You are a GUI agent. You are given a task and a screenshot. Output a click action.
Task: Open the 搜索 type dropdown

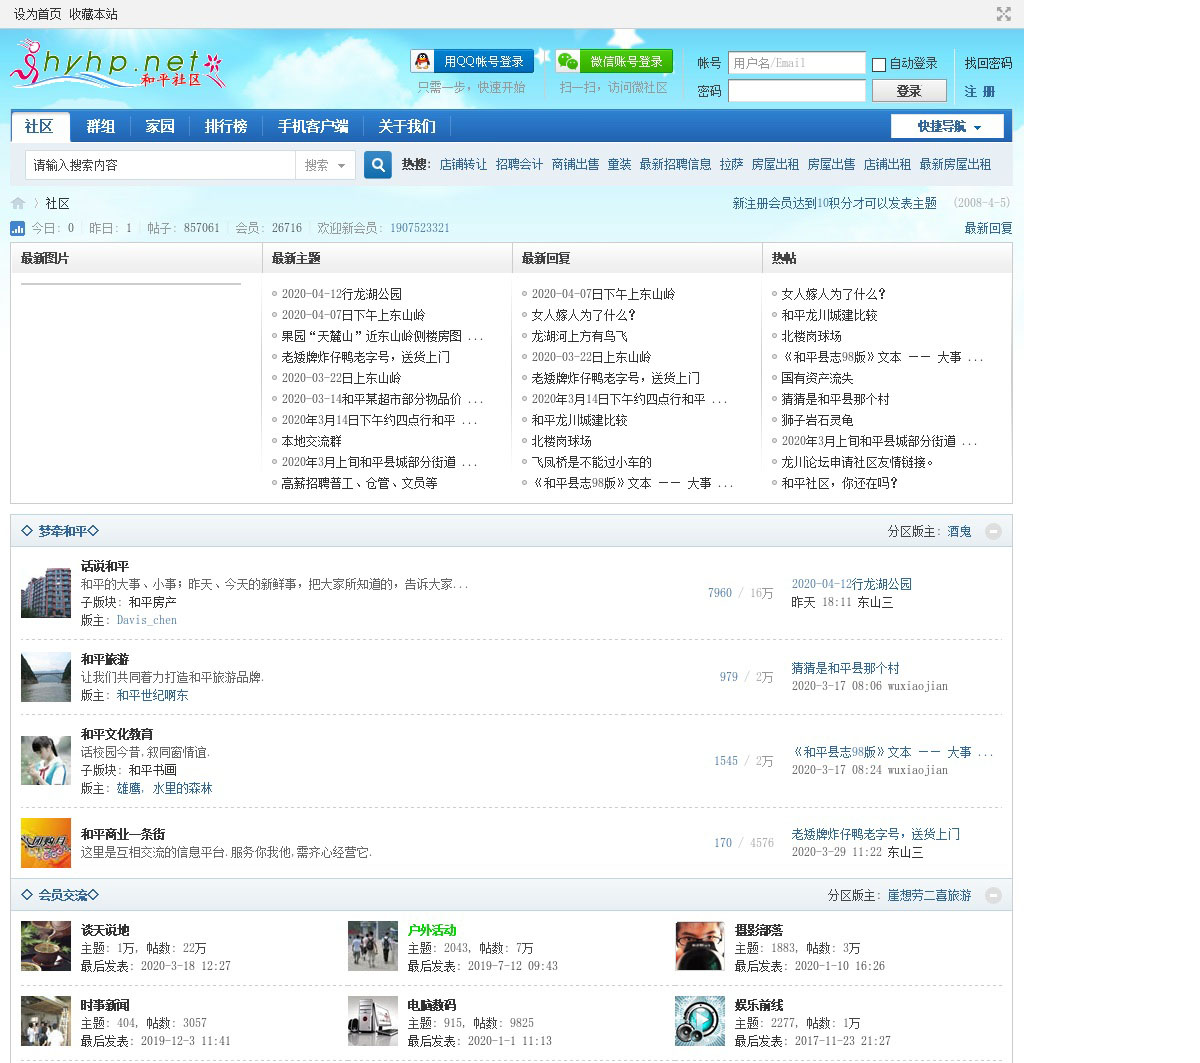click(325, 165)
